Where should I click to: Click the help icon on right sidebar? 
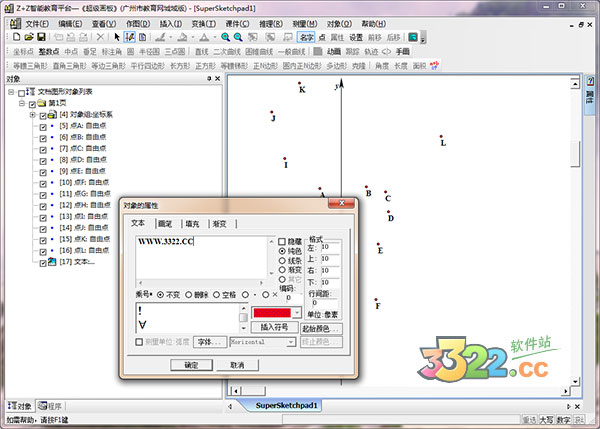click(x=590, y=81)
